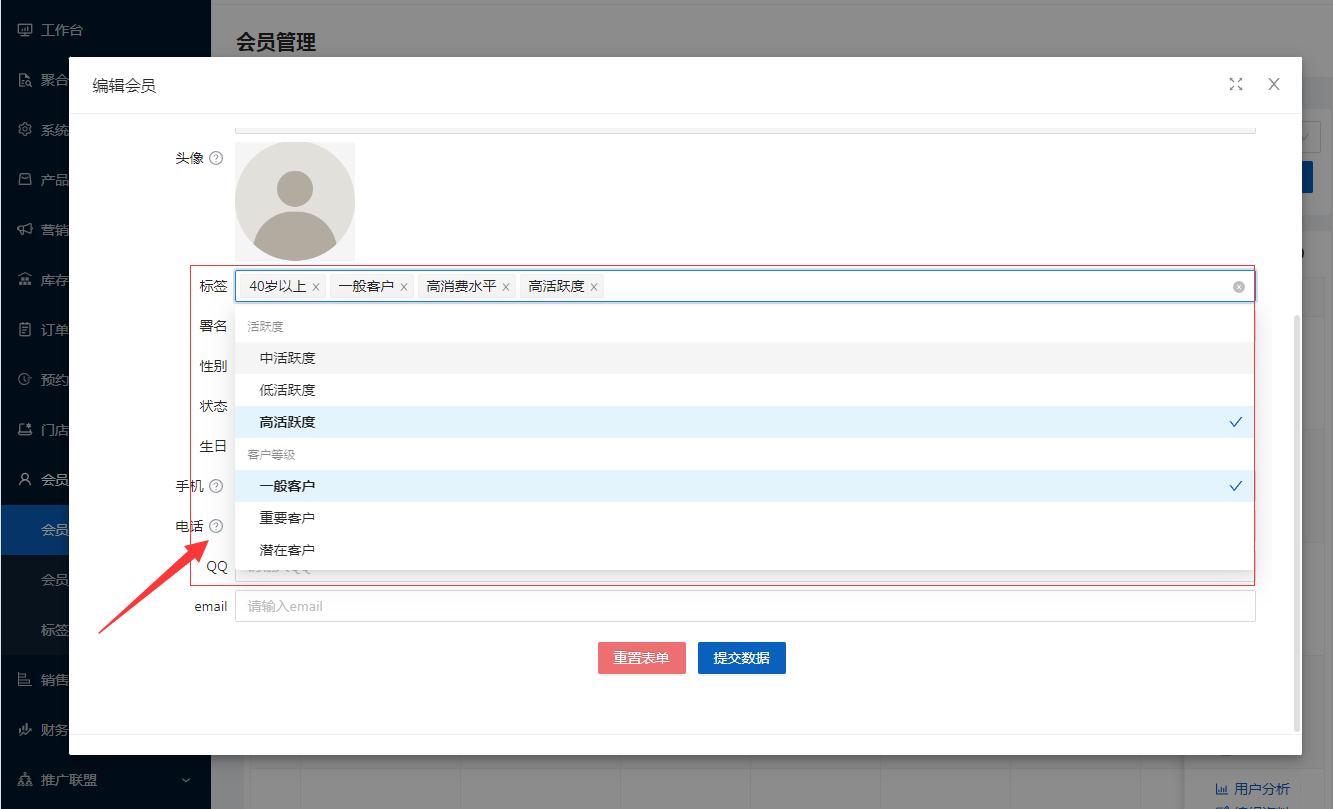Remove the 高消费水平 tag chip
Image resolution: width=1333 pixels, height=809 pixels.
point(506,287)
